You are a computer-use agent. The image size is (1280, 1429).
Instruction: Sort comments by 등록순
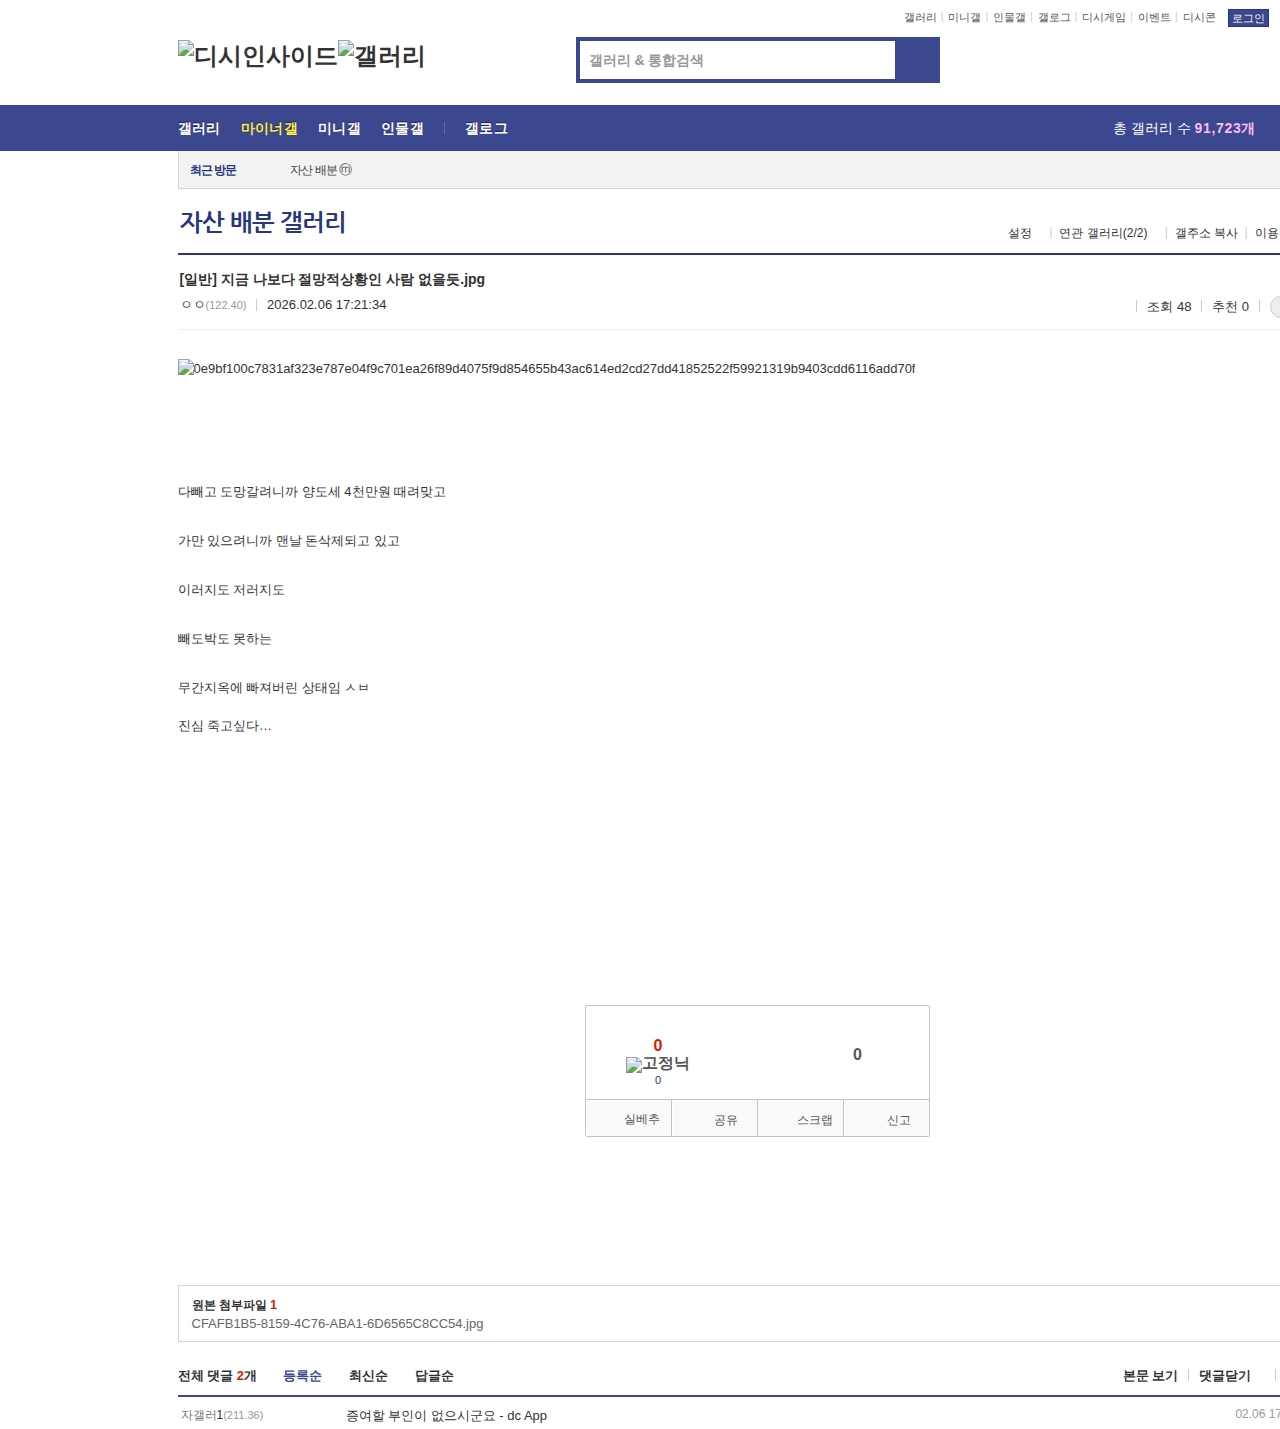302,1376
